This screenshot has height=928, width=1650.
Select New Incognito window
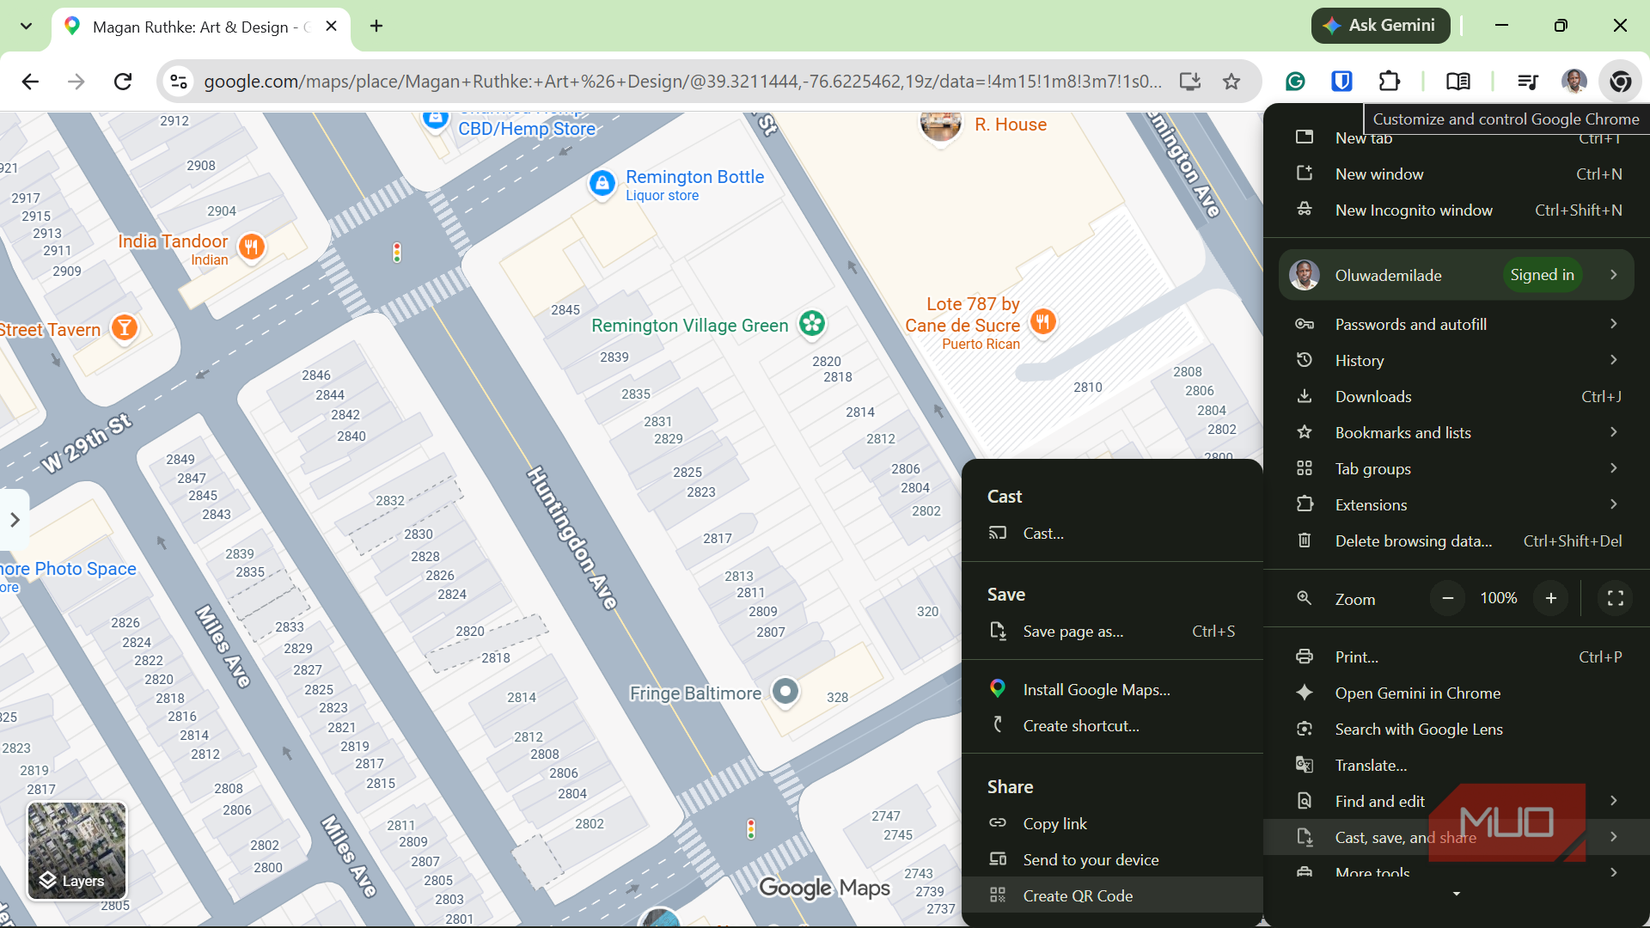[1456, 210]
